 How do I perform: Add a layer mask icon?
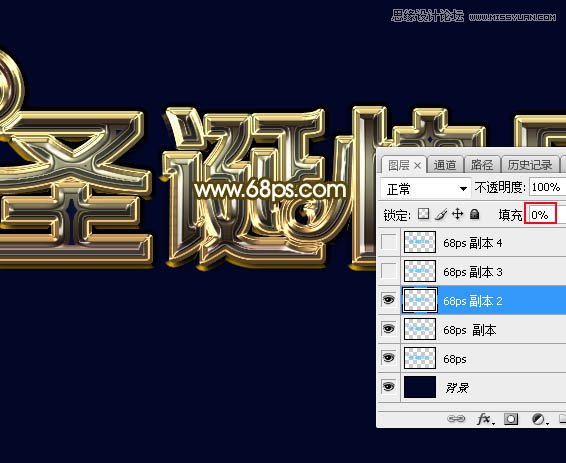pos(511,419)
